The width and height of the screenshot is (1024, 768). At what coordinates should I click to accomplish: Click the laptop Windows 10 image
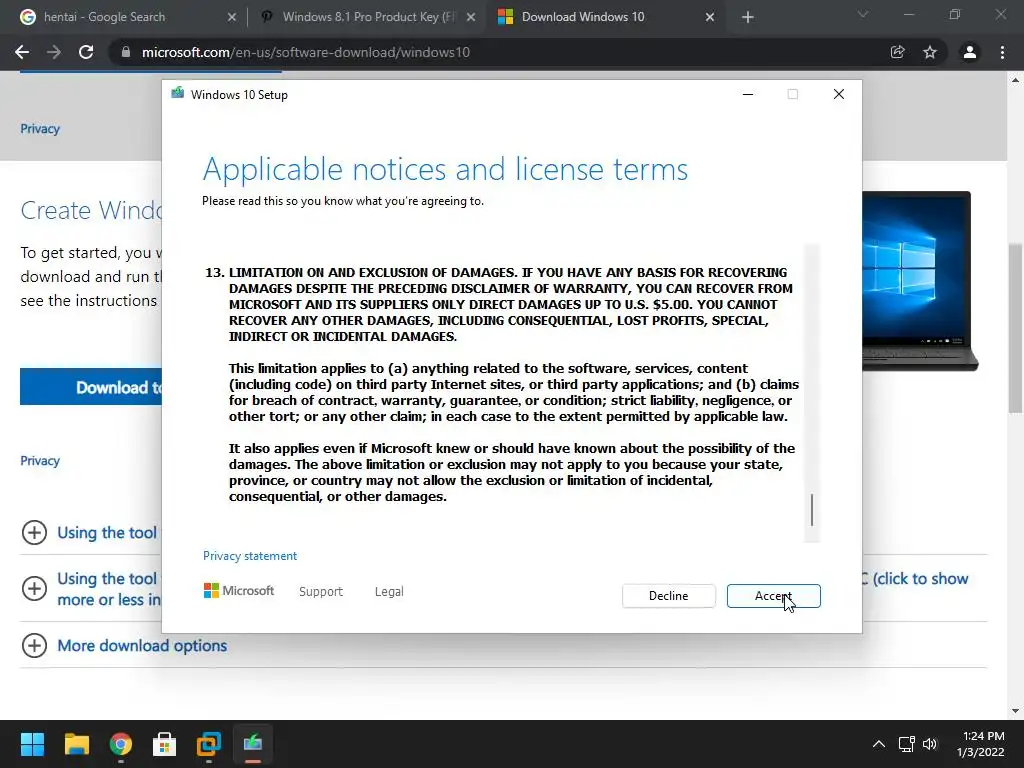(920, 281)
